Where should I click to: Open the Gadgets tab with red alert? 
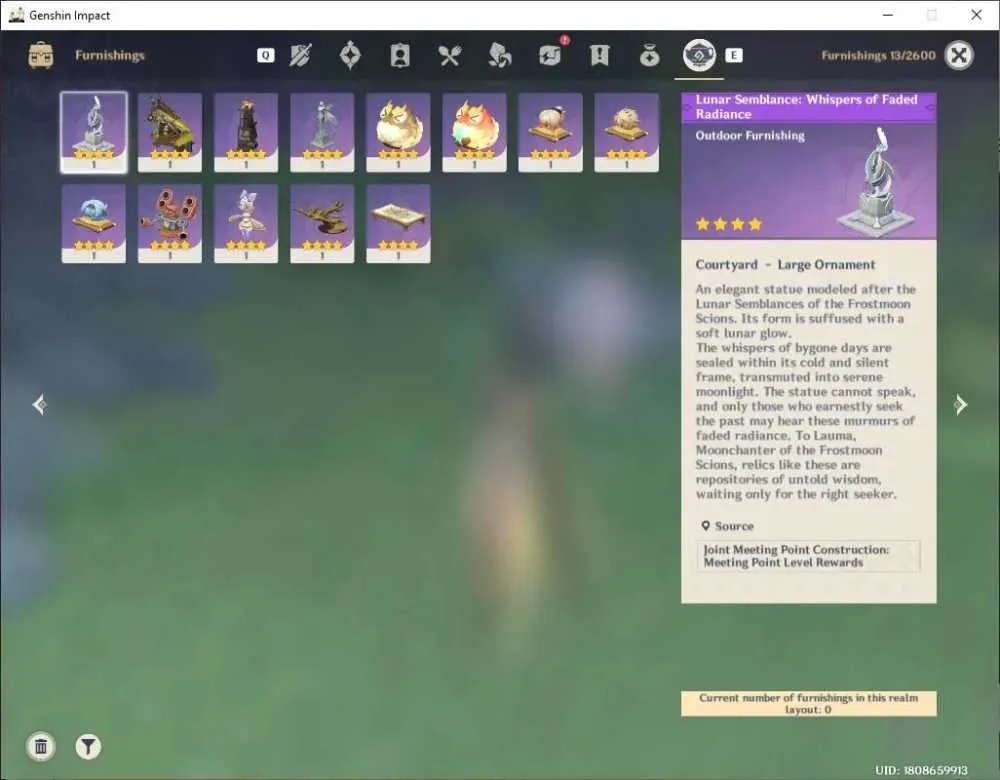[550, 55]
